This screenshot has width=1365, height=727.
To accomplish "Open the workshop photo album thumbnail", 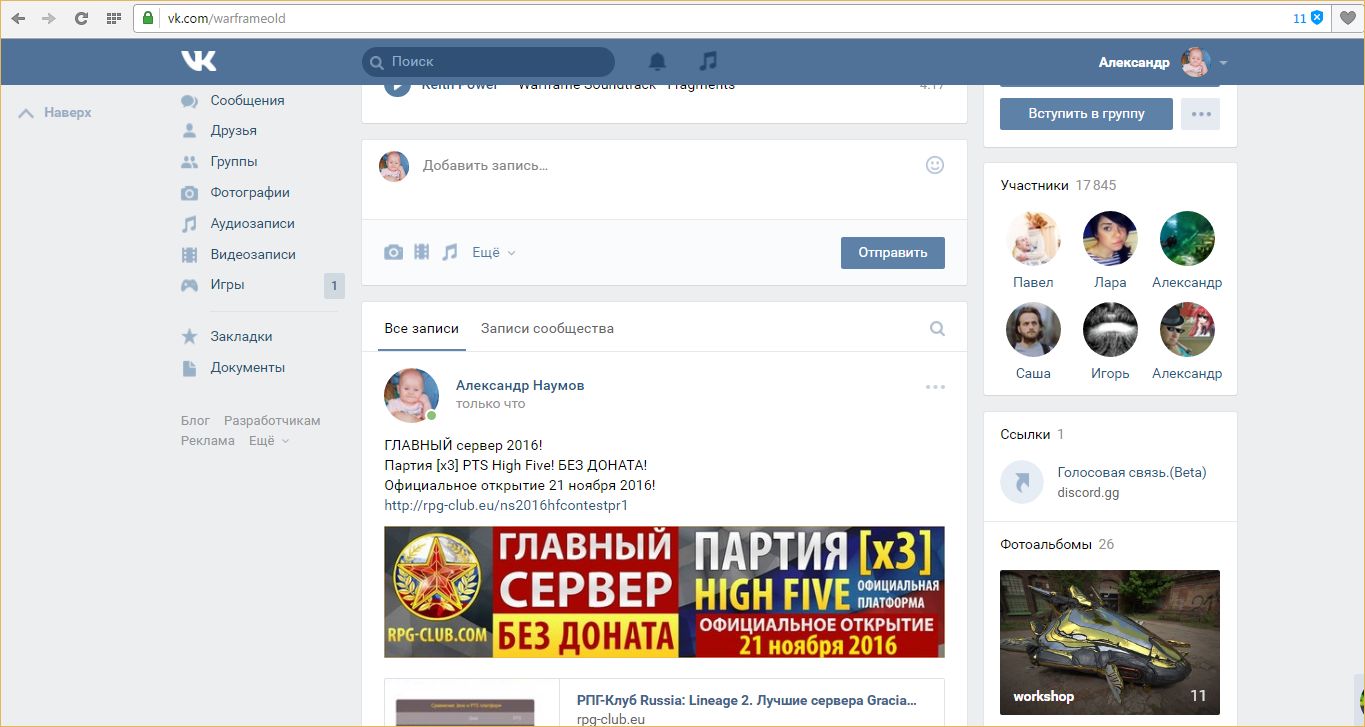I will (1109, 642).
